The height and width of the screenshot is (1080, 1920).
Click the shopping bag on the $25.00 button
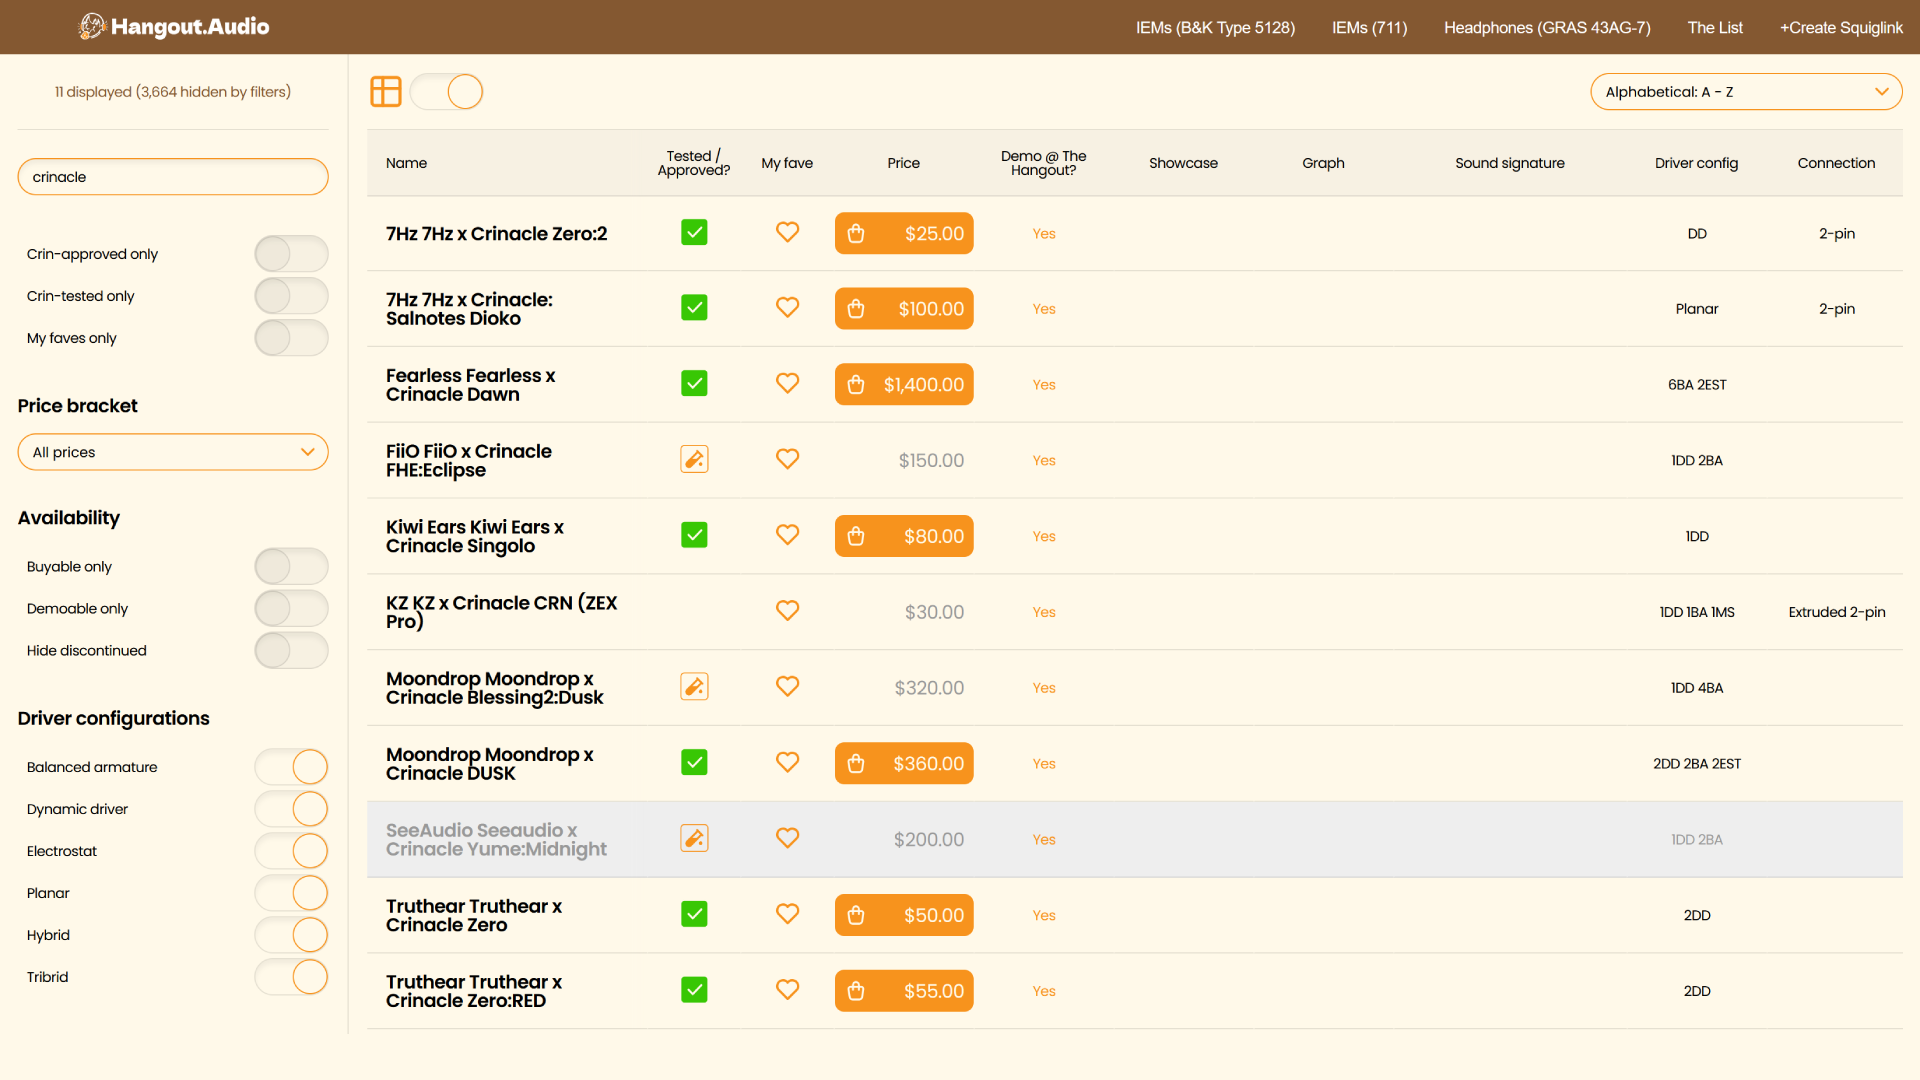(856, 233)
